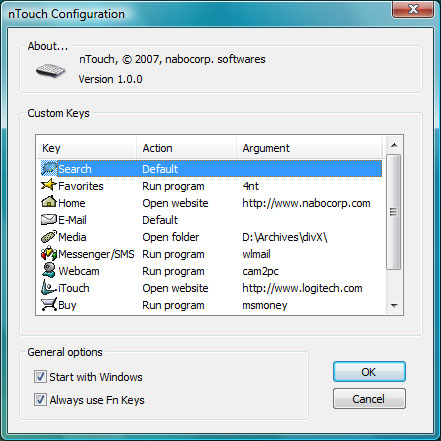Click the vertical scrollbar thumb
This screenshot has width=441, height=441.
(394, 212)
